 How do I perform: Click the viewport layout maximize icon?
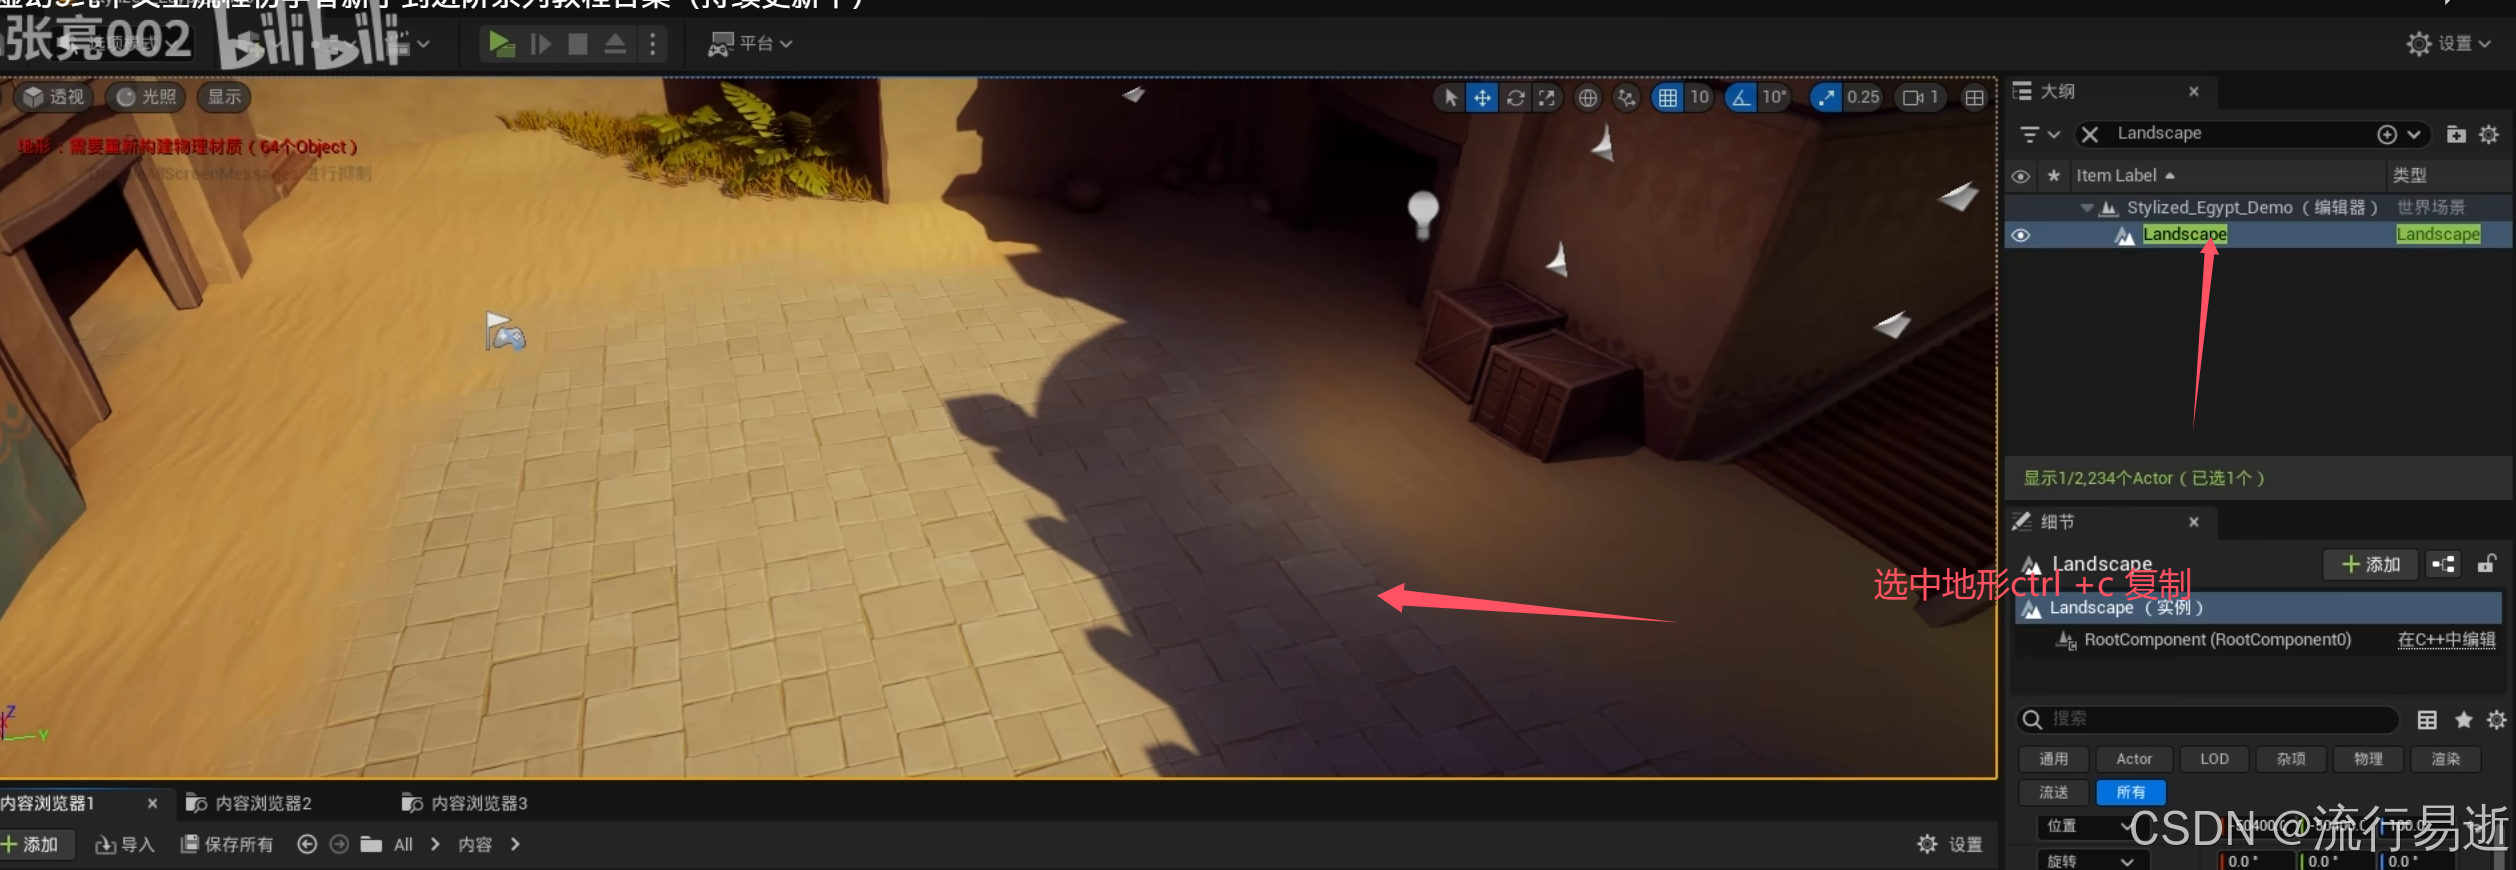pos(1974,97)
